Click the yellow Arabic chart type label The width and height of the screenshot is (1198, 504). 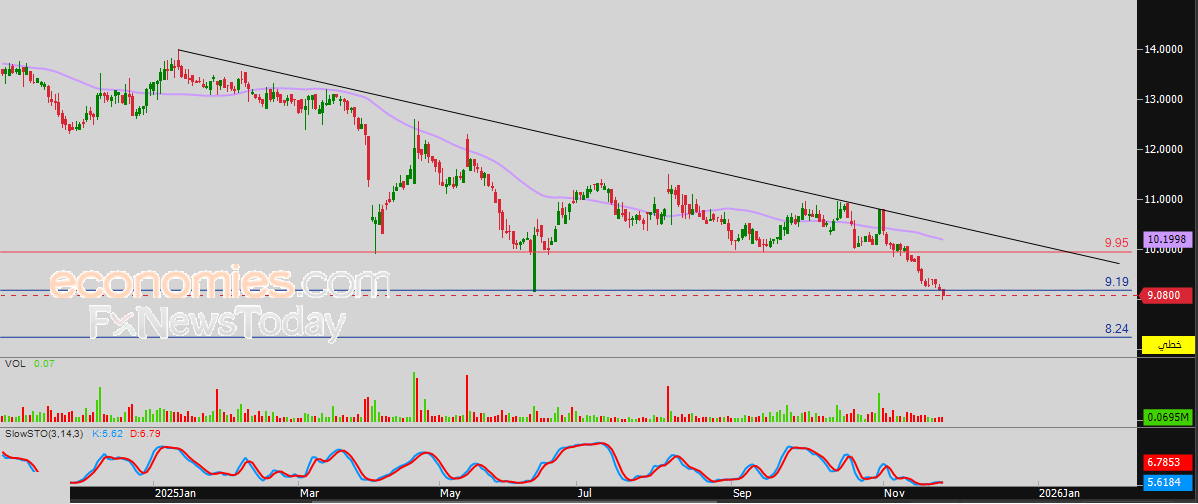click(x=1167, y=344)
